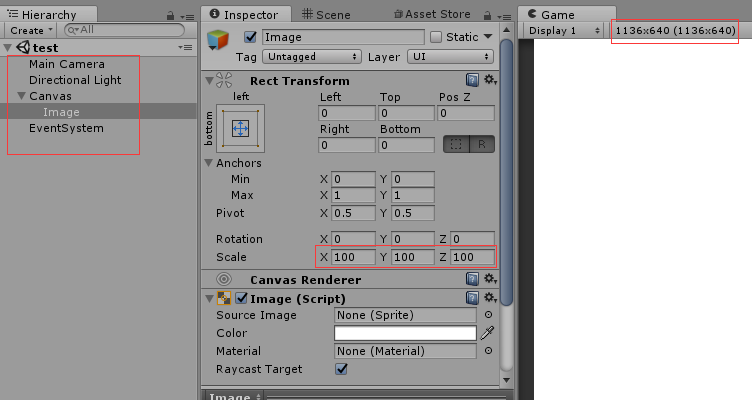This screenshot has width=752, height=400.
Task: Click the Rect Transform component icon
Action: [x=224, y=80]
